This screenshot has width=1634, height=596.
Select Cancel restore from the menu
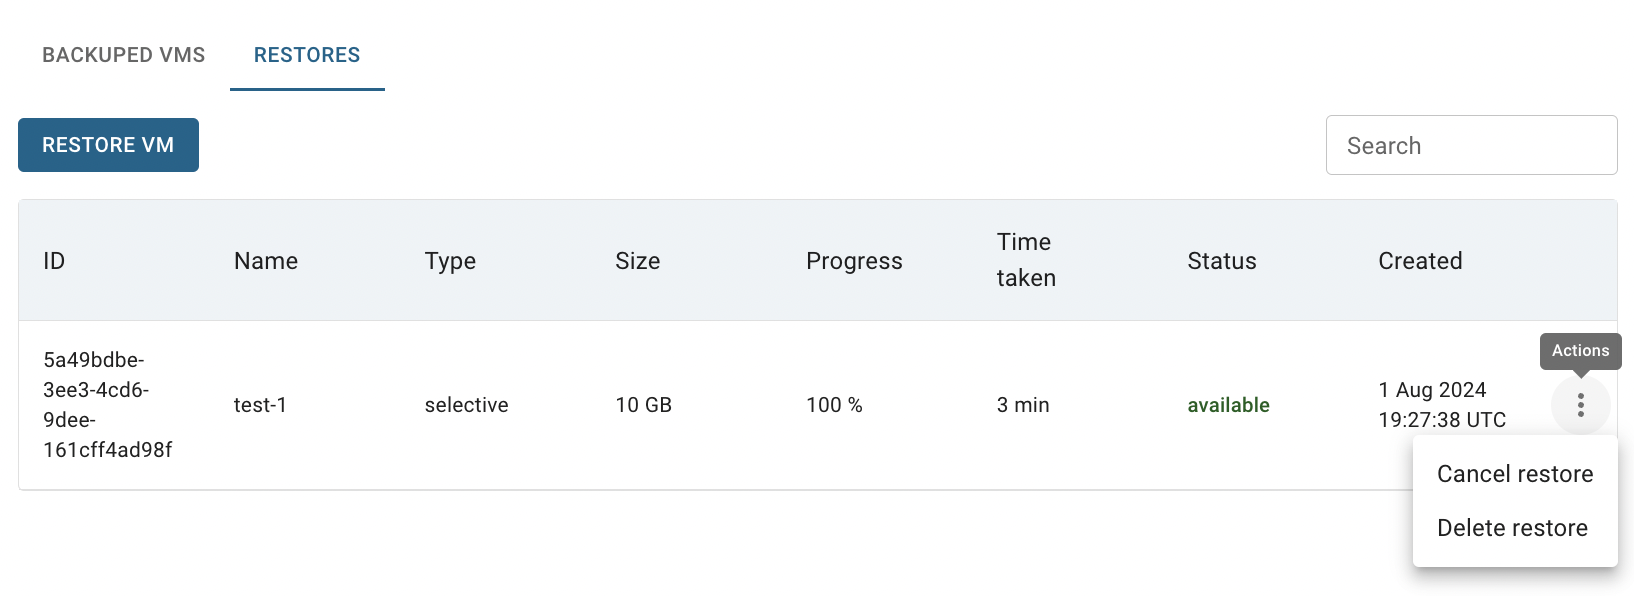(x=1515, y=474)
